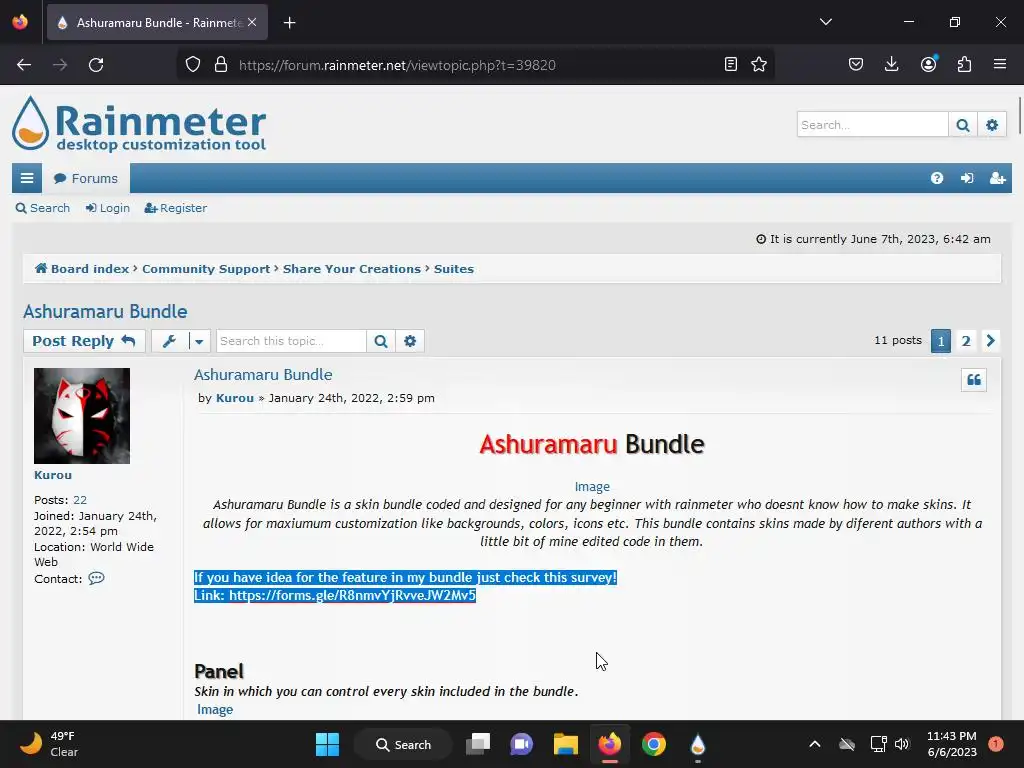Focus the site-wide Search field
The height and width of the screenshot is (768, 1024).
click(x=872, y=124)
